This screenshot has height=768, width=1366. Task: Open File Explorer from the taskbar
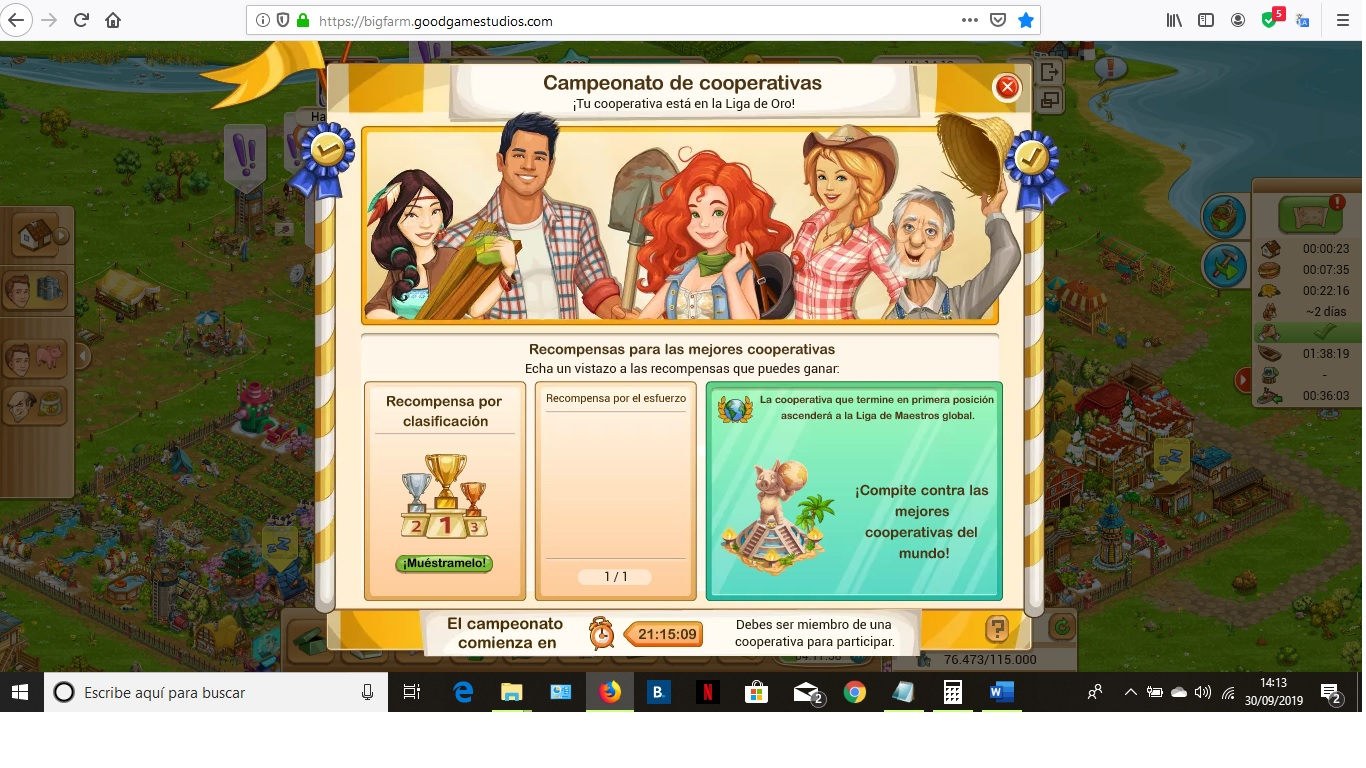pos(511,692)
